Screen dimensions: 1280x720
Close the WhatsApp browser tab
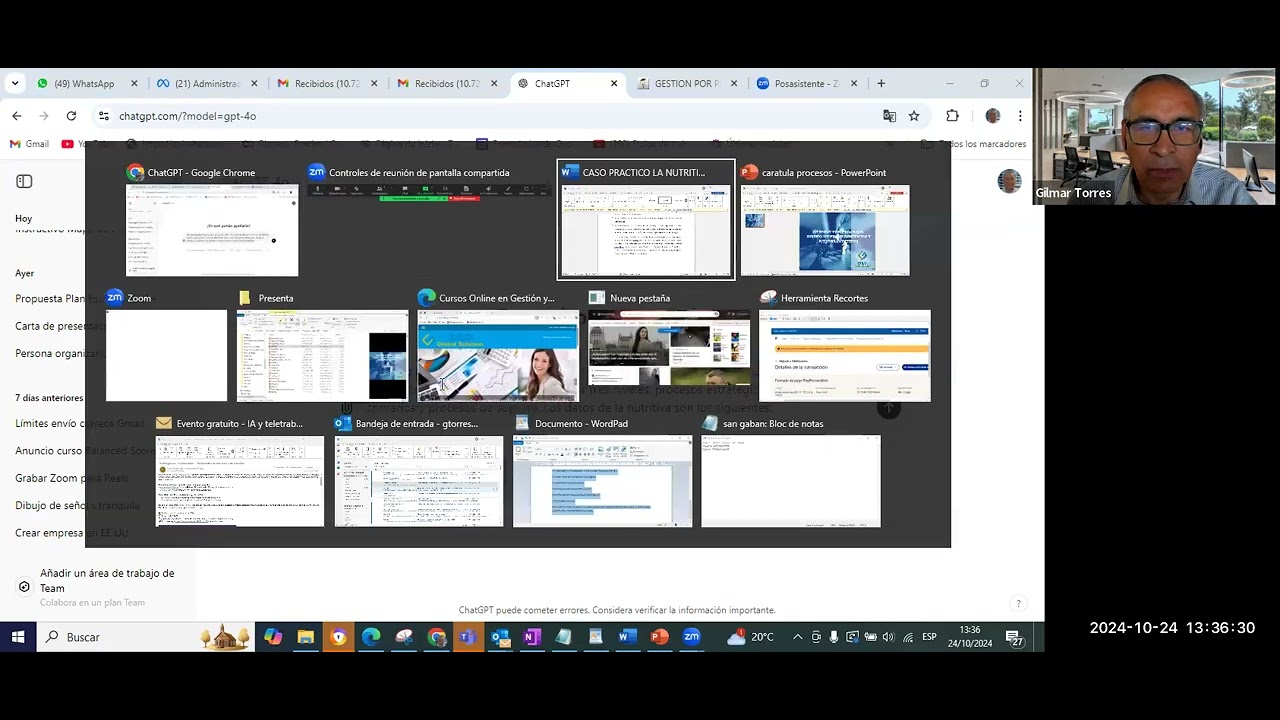tap(134, 84)
